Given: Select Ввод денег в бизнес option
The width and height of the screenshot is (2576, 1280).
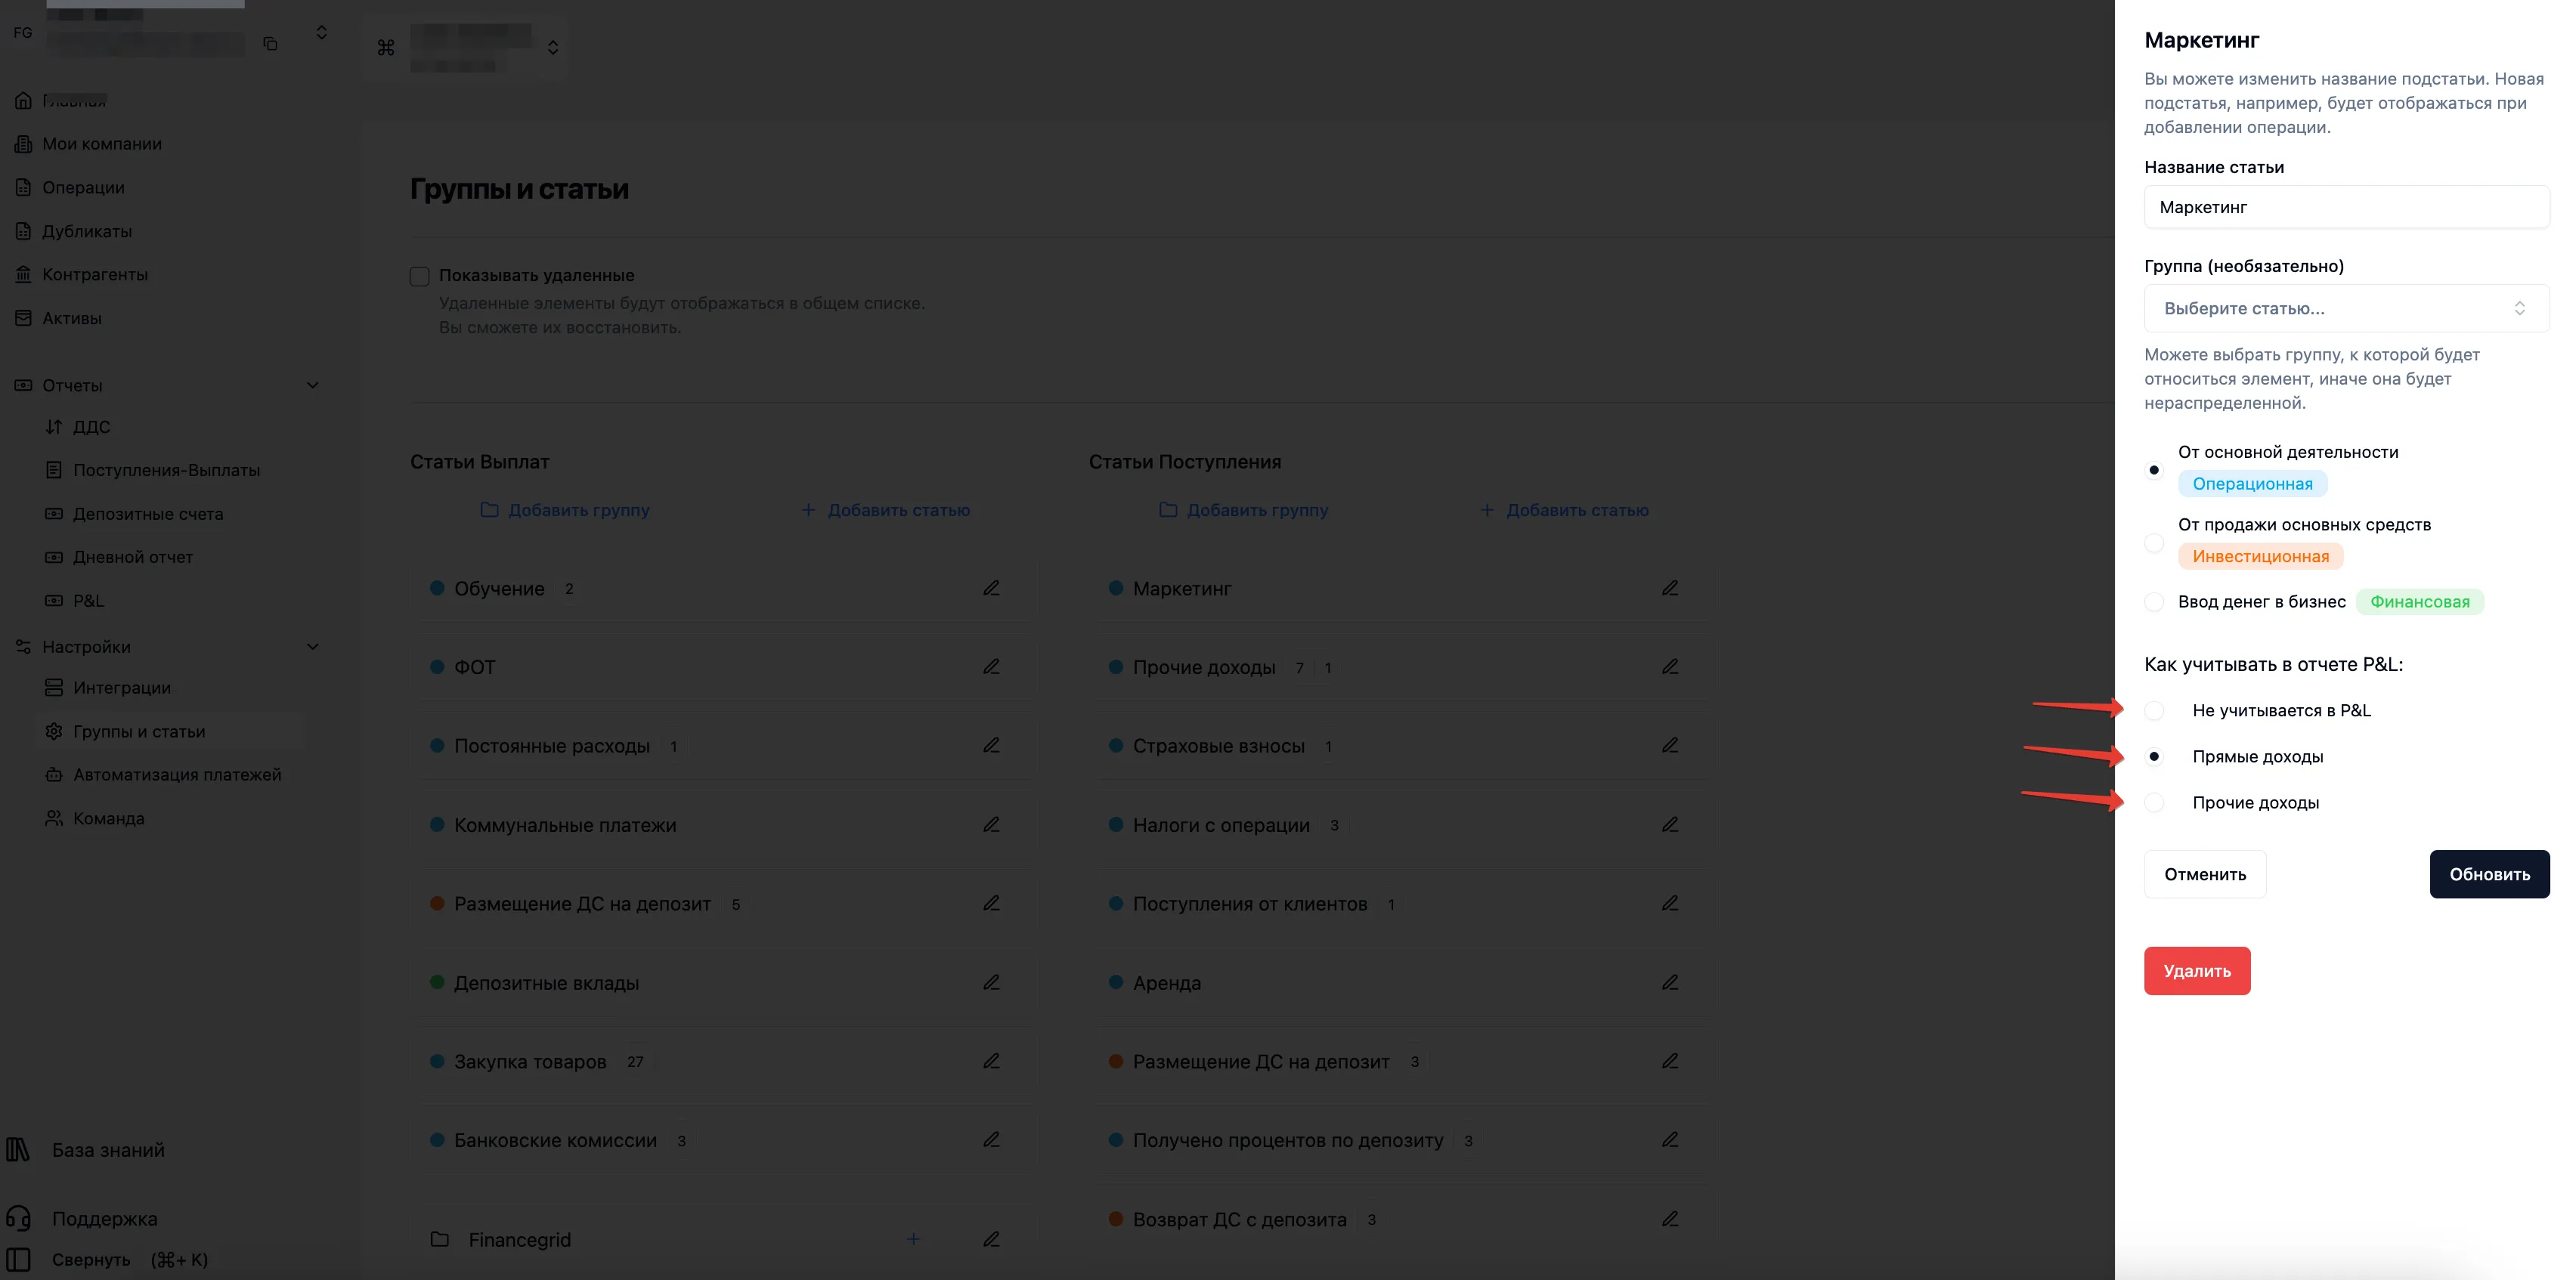Looking at the screenshot, I should [2154, 602].
